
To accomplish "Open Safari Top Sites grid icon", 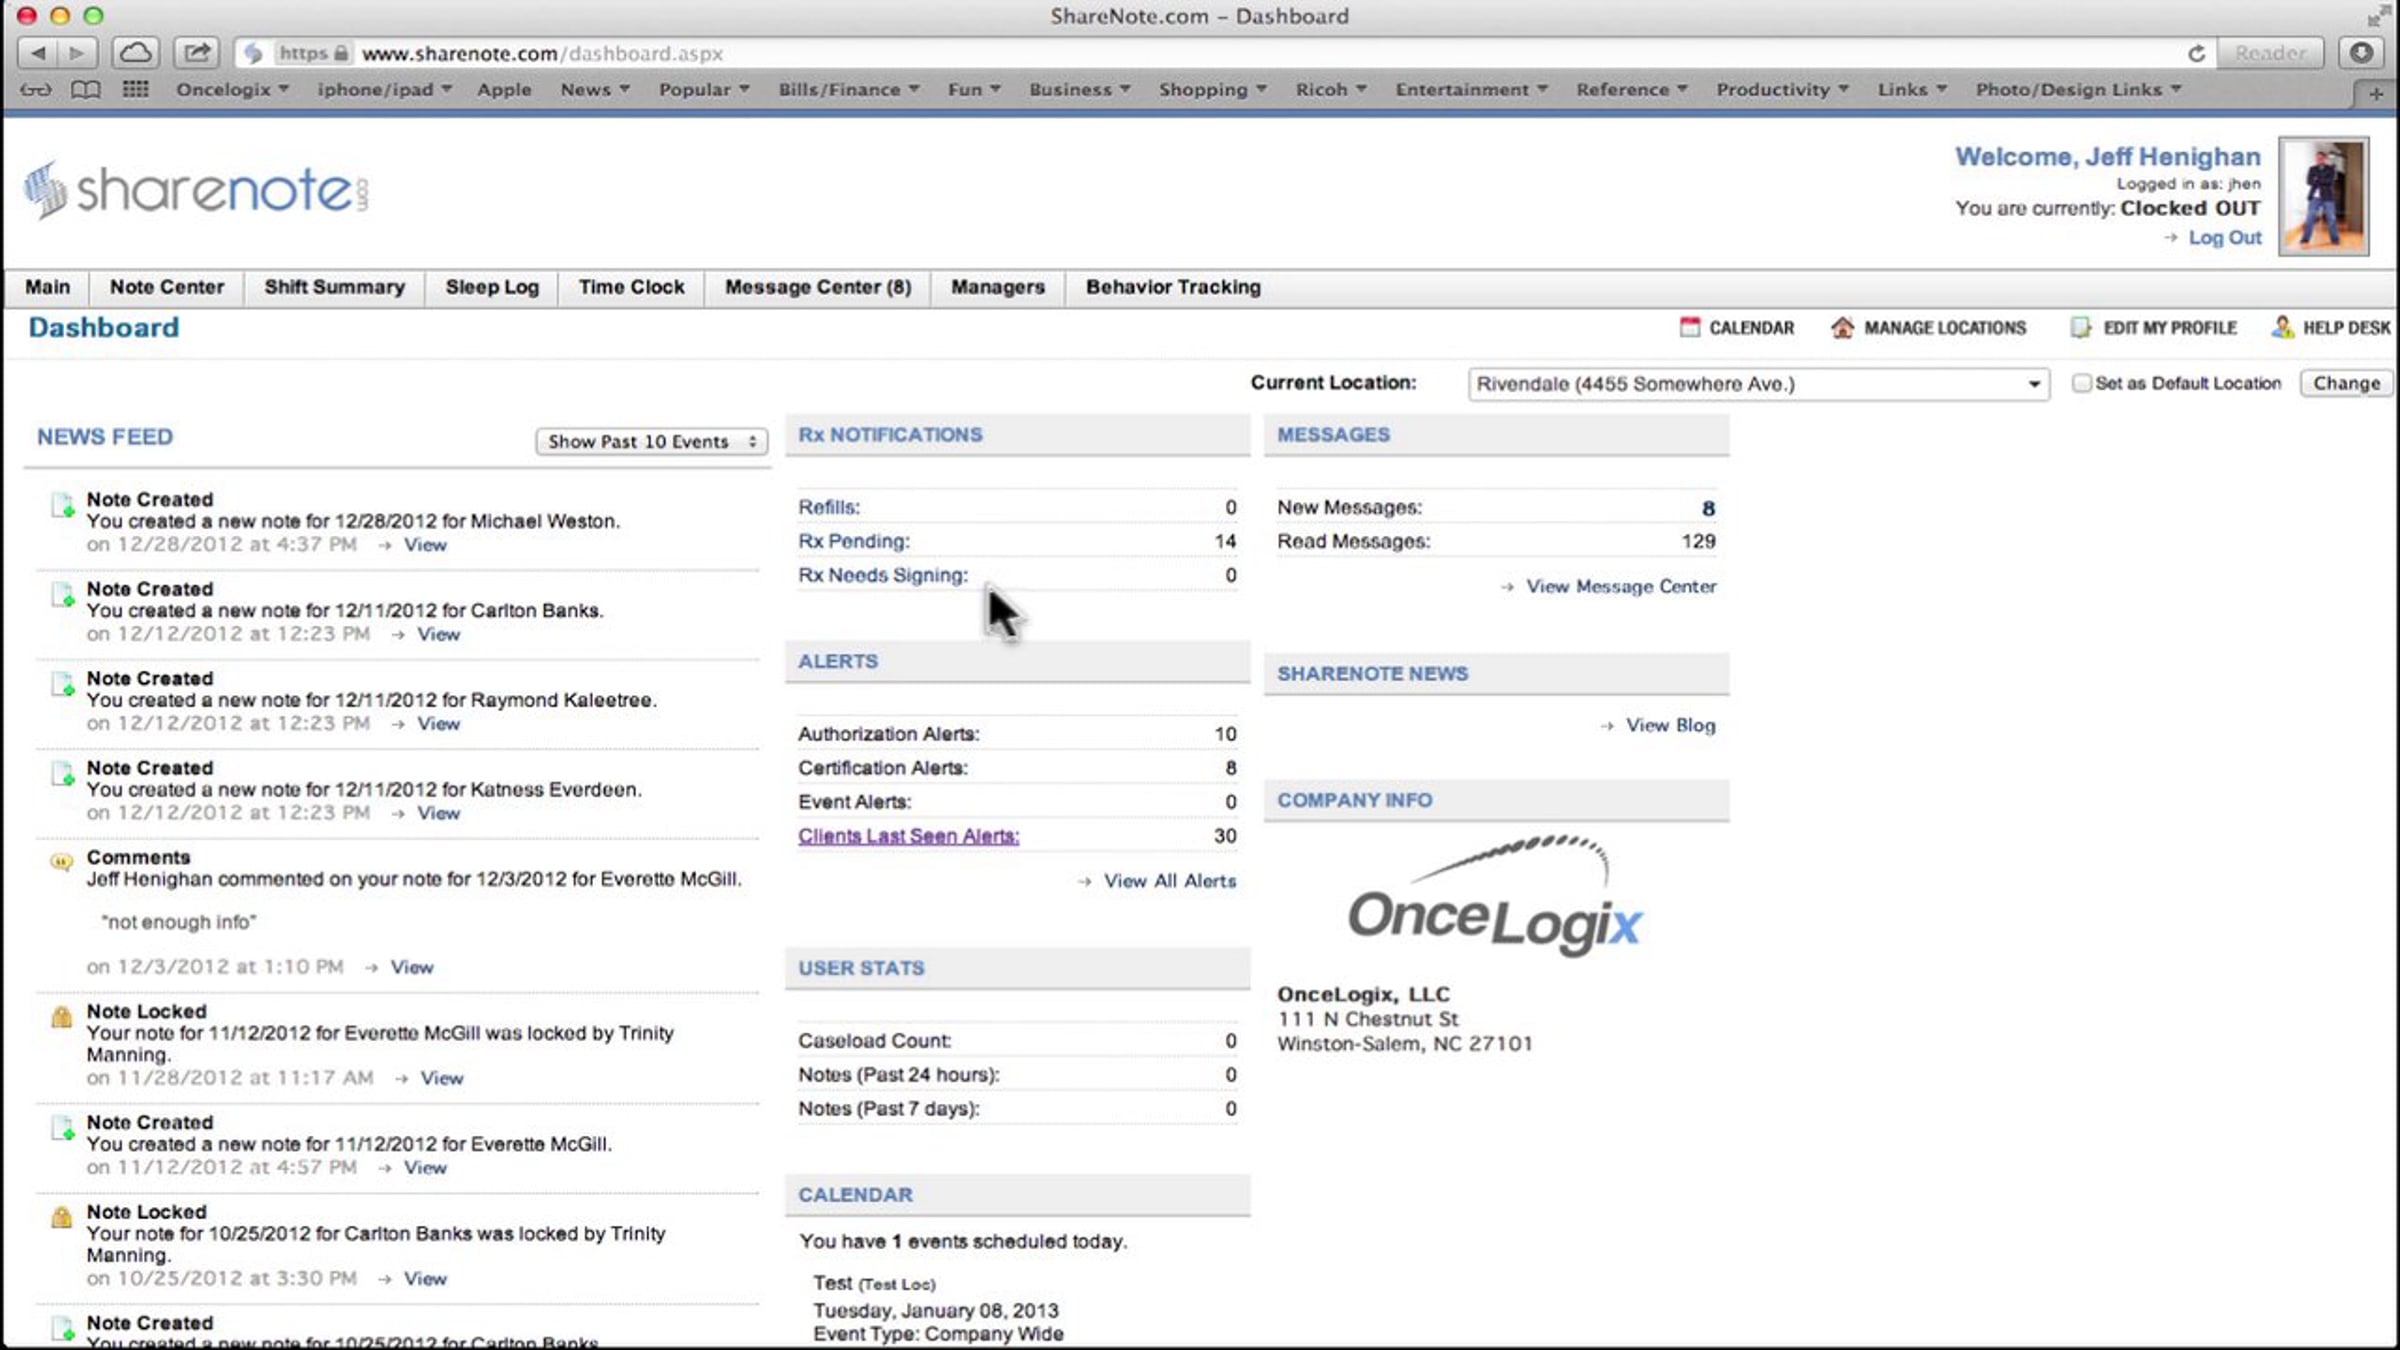I will tap(135, 90).
